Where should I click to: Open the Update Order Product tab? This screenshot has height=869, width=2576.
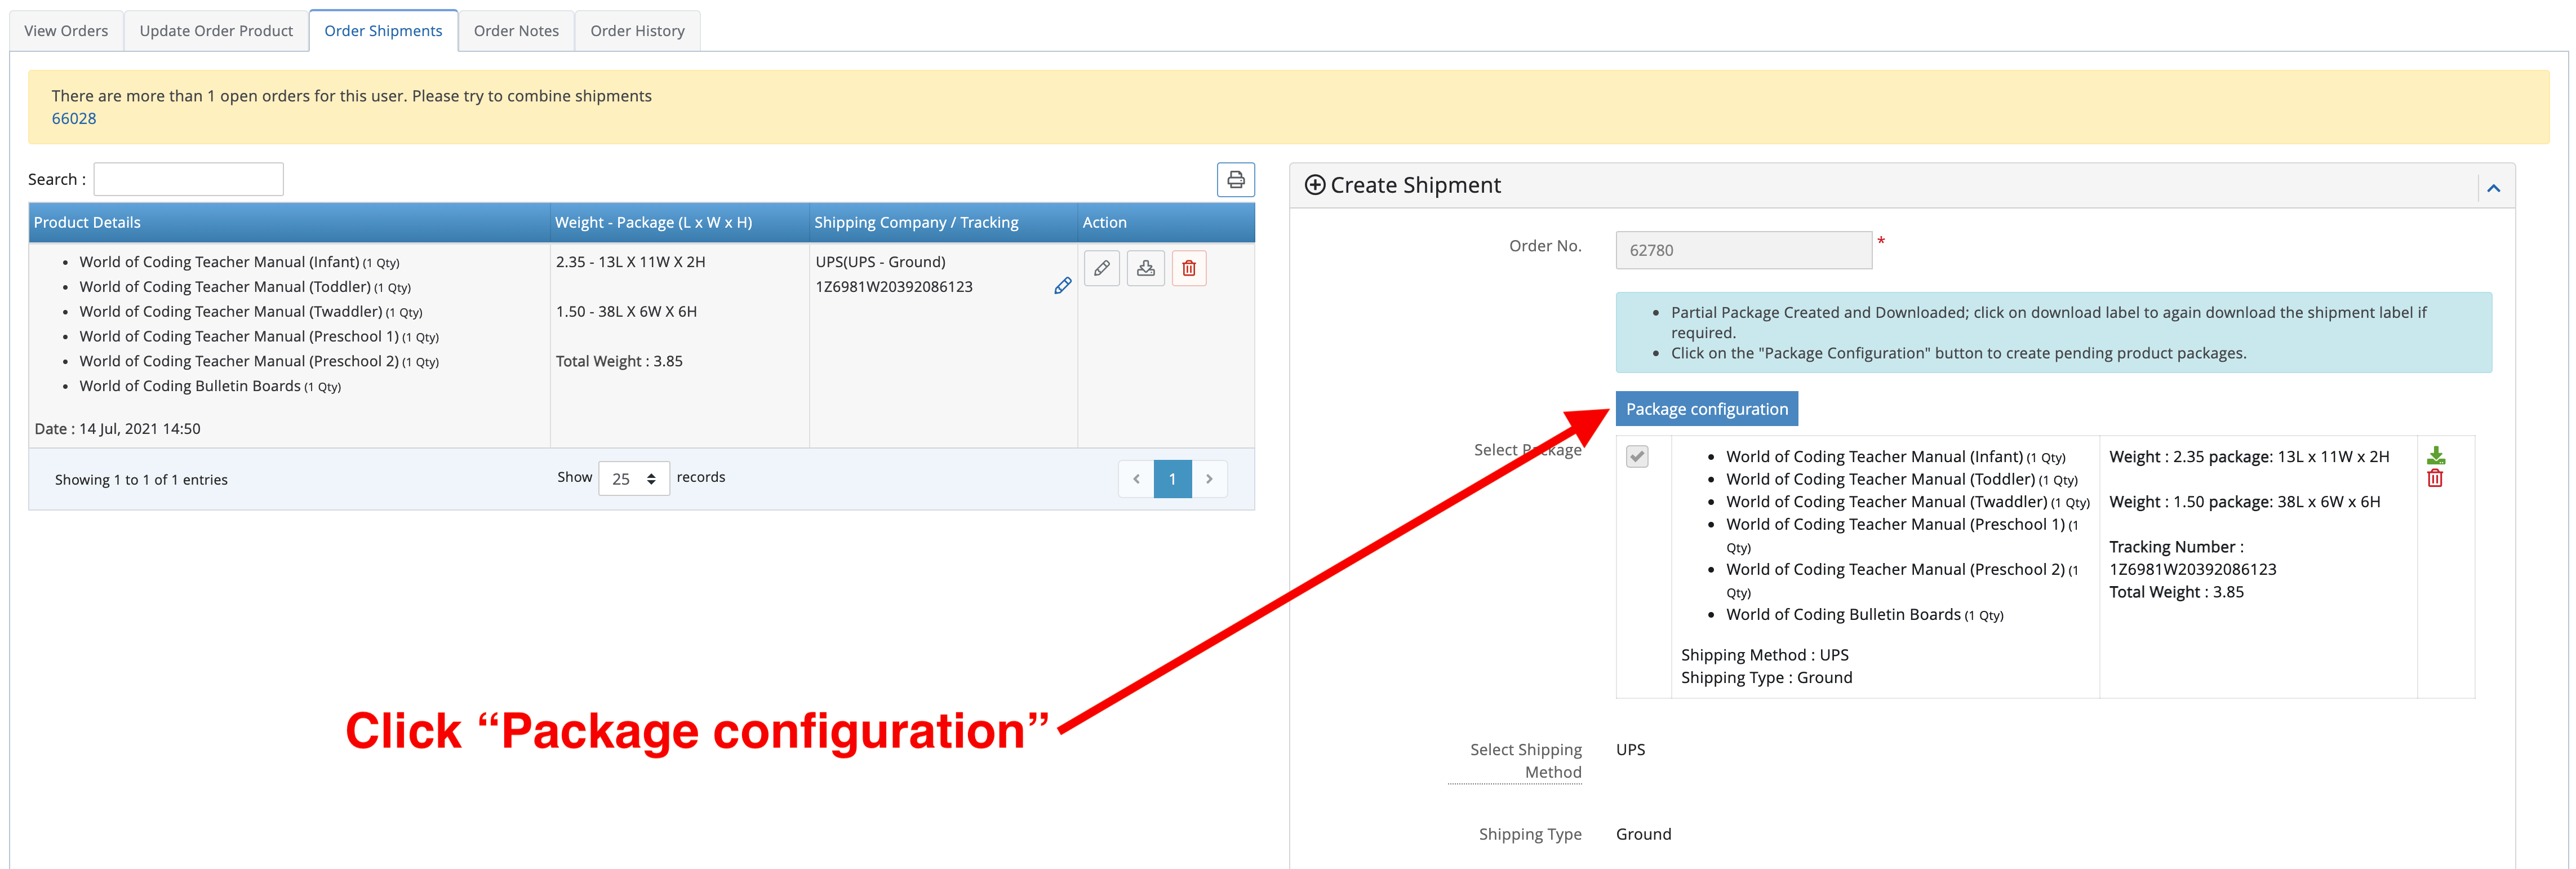coord(216,31)
